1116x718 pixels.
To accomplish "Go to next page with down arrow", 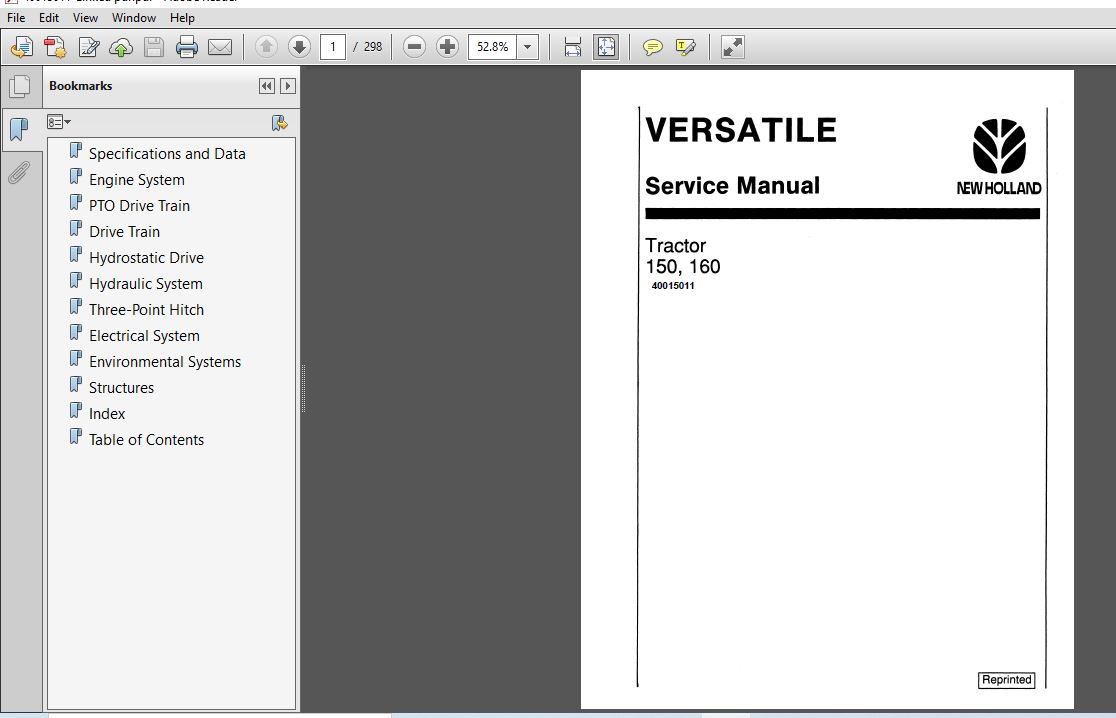I will [299, 47].
